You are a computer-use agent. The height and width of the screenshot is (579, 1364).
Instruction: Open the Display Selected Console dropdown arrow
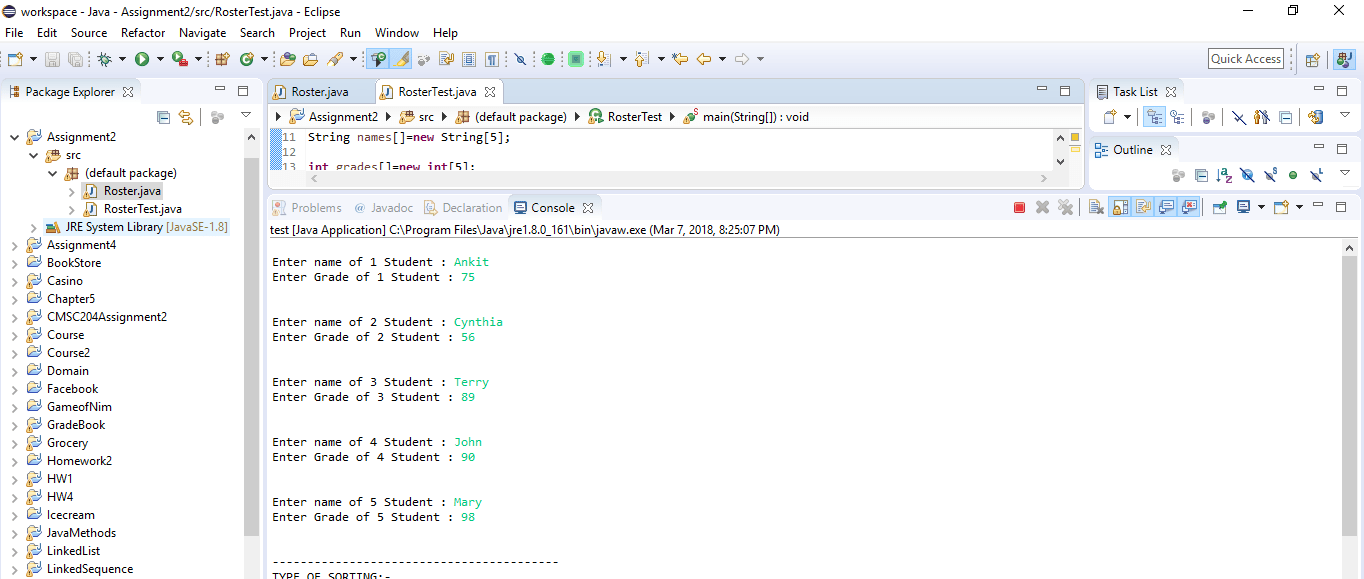(x=1261, y=207)
